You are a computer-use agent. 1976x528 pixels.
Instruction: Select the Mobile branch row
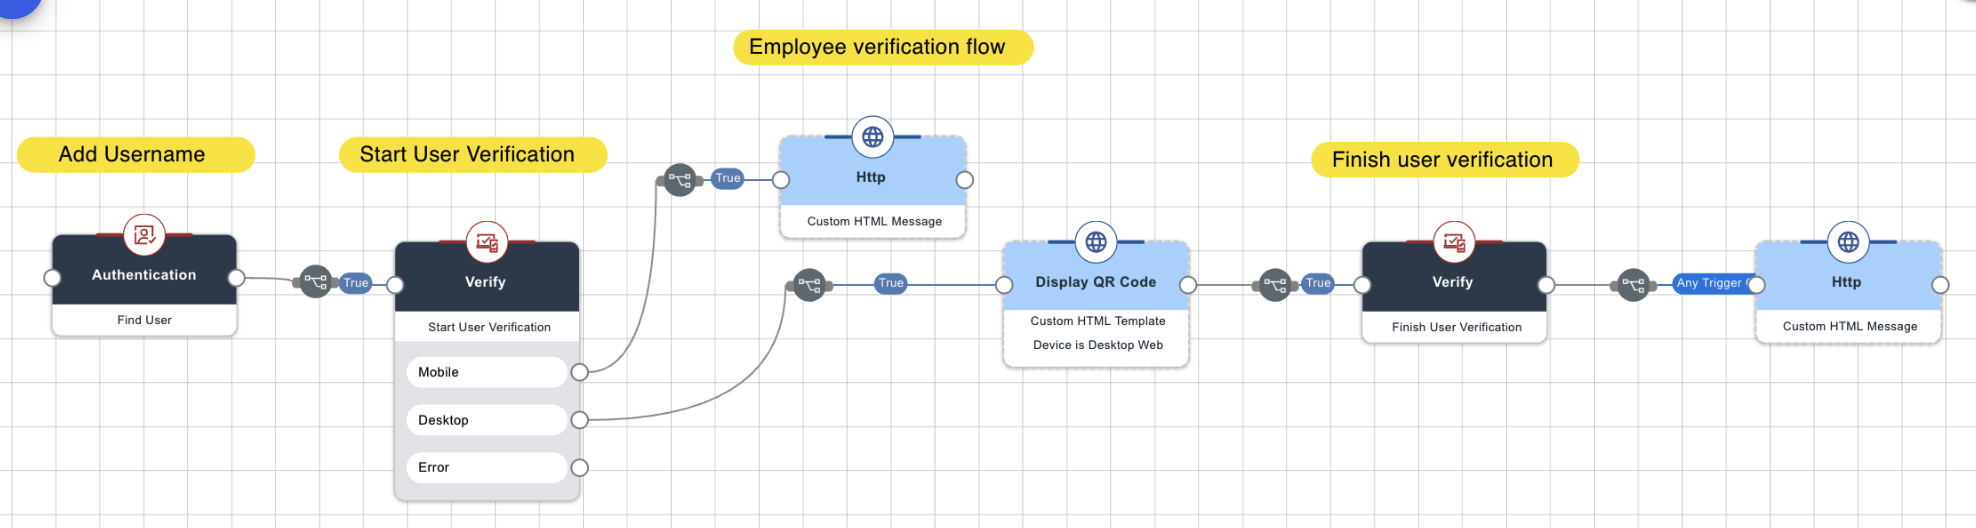point(487,372)
